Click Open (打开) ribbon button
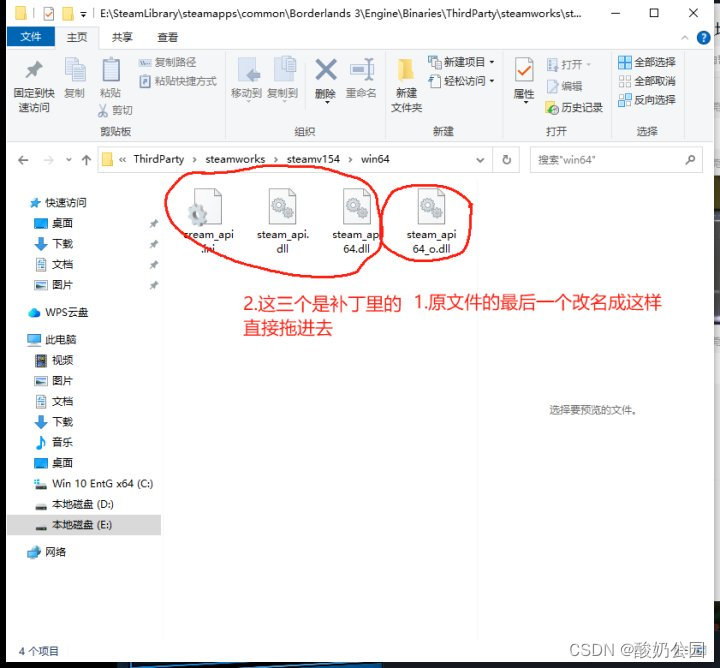This screenshot has width=720, height=668. [568, 65]
